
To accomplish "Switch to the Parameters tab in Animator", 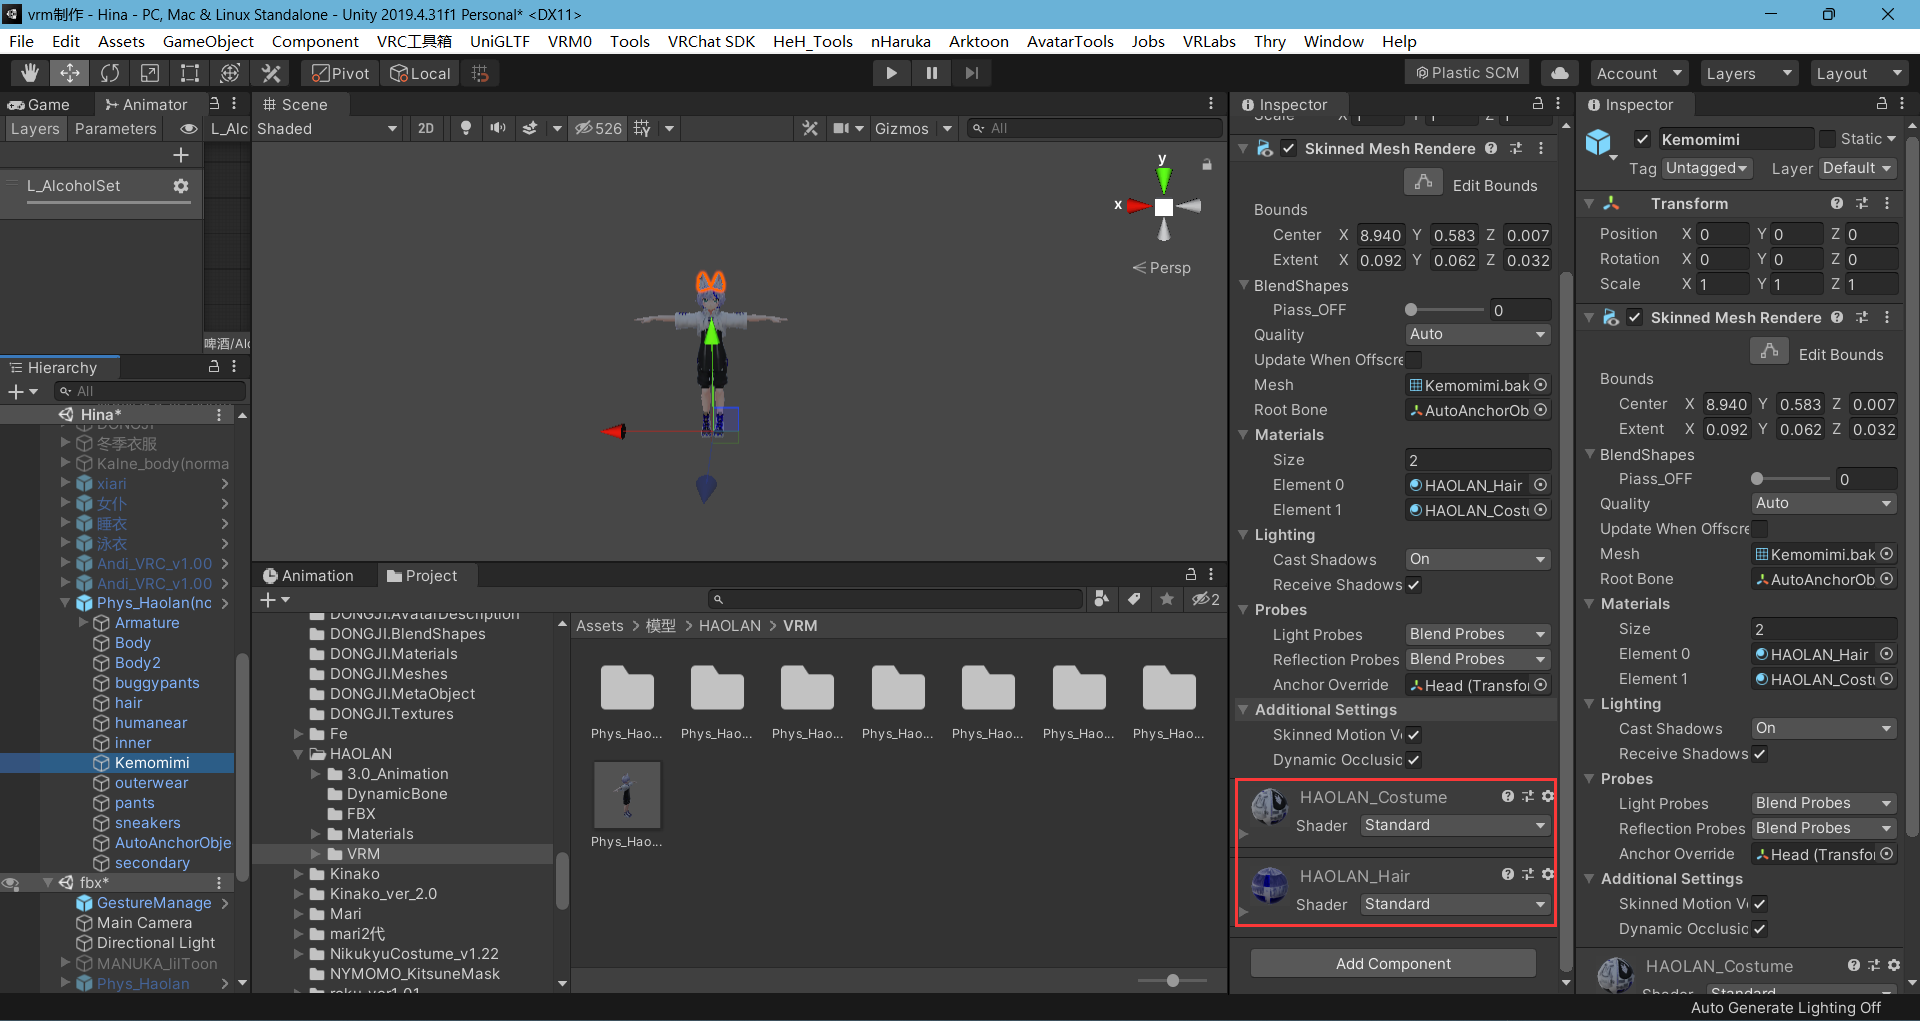I will click(116, 128).
